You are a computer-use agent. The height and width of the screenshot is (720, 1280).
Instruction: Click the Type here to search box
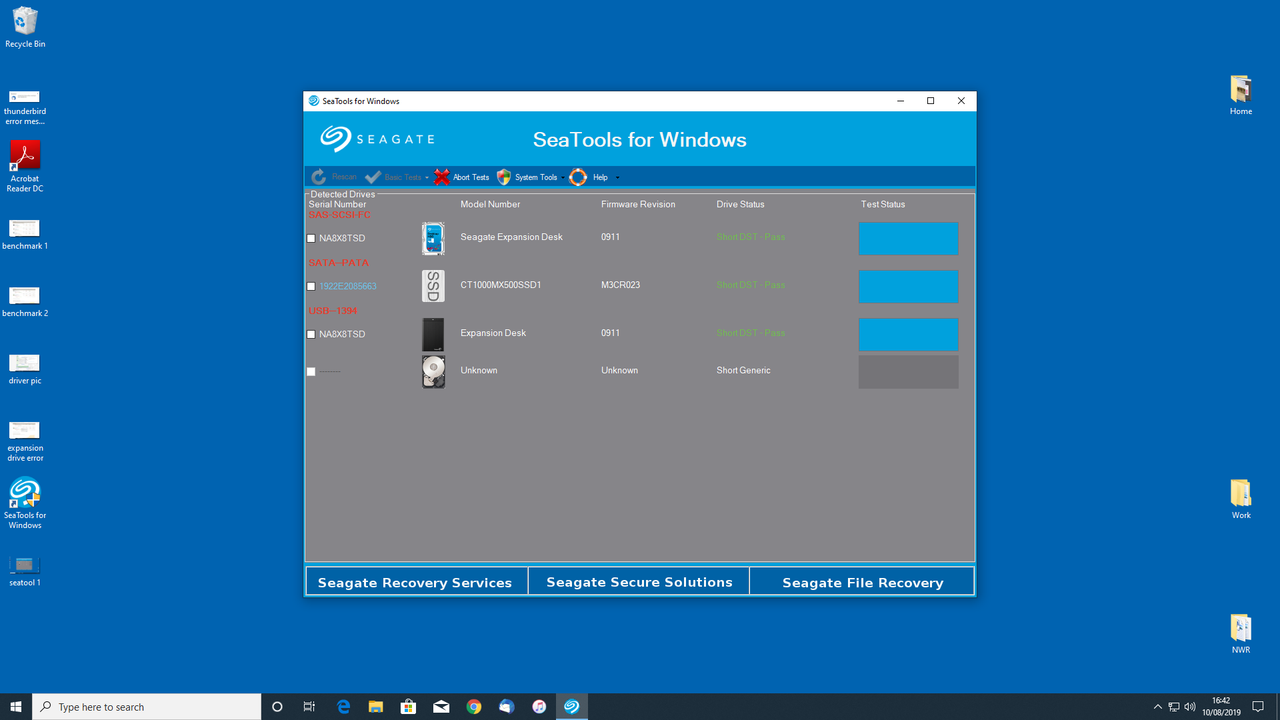point(147,706)
